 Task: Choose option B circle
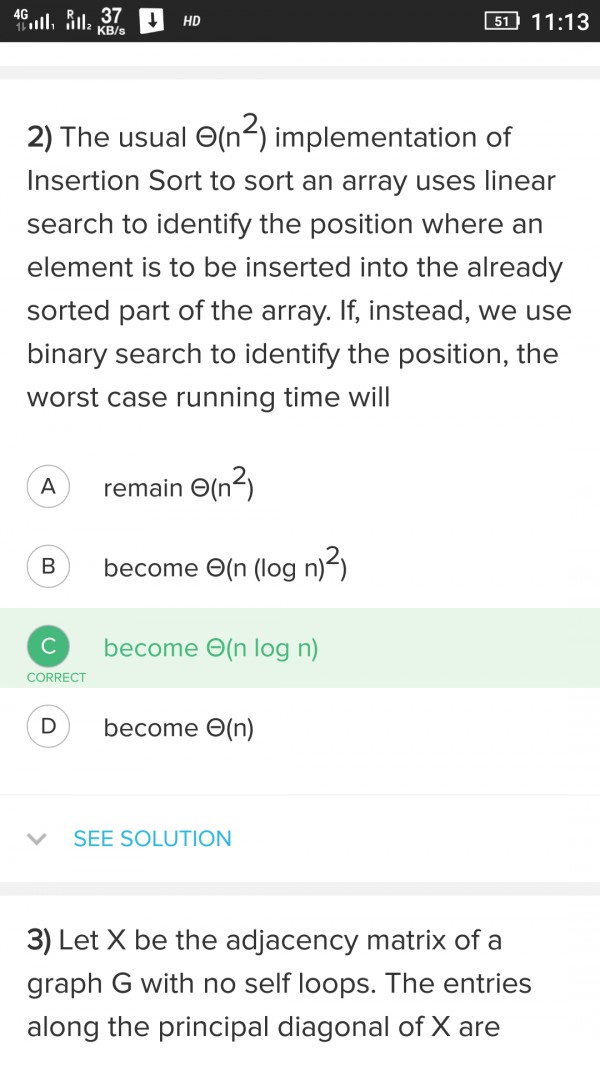48,567
